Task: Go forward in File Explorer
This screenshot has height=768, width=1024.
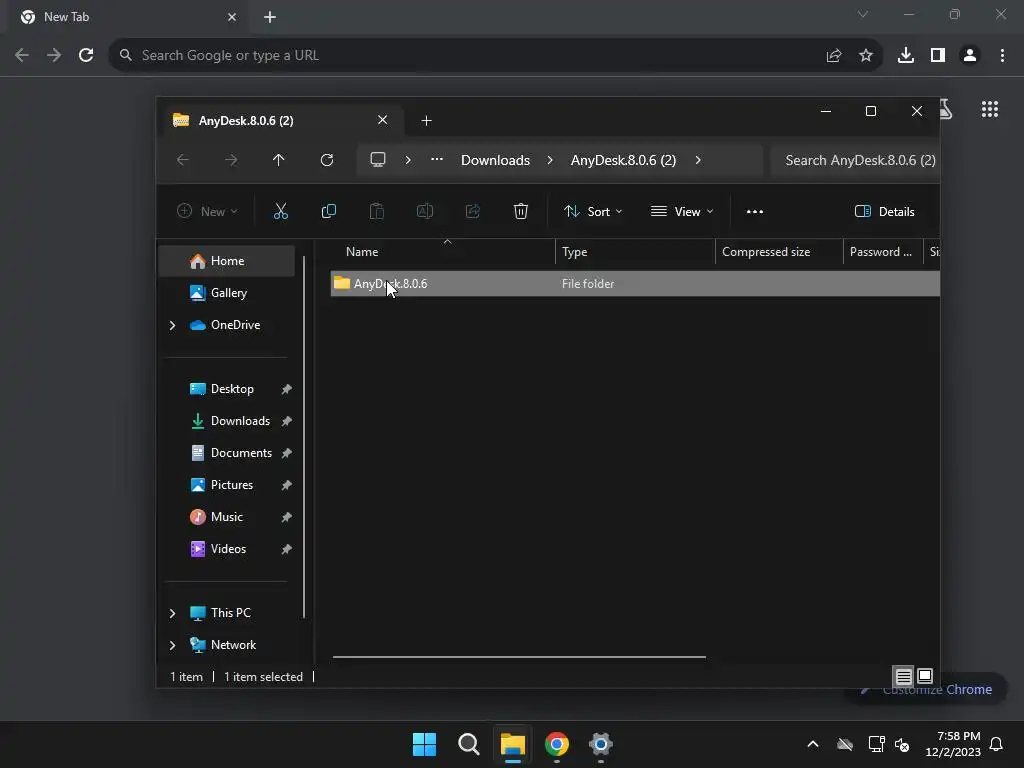Action: (231, 160)
